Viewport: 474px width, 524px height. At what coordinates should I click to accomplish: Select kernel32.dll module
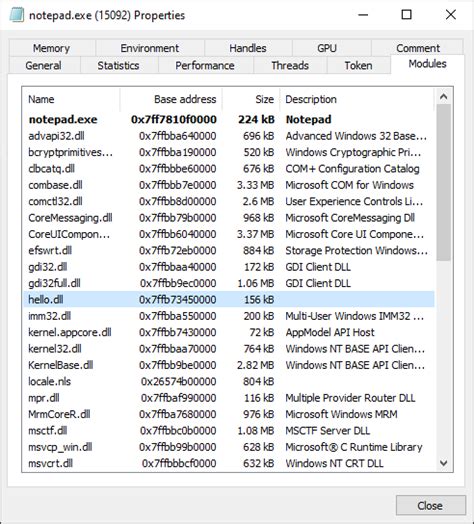tap(229, 349)
